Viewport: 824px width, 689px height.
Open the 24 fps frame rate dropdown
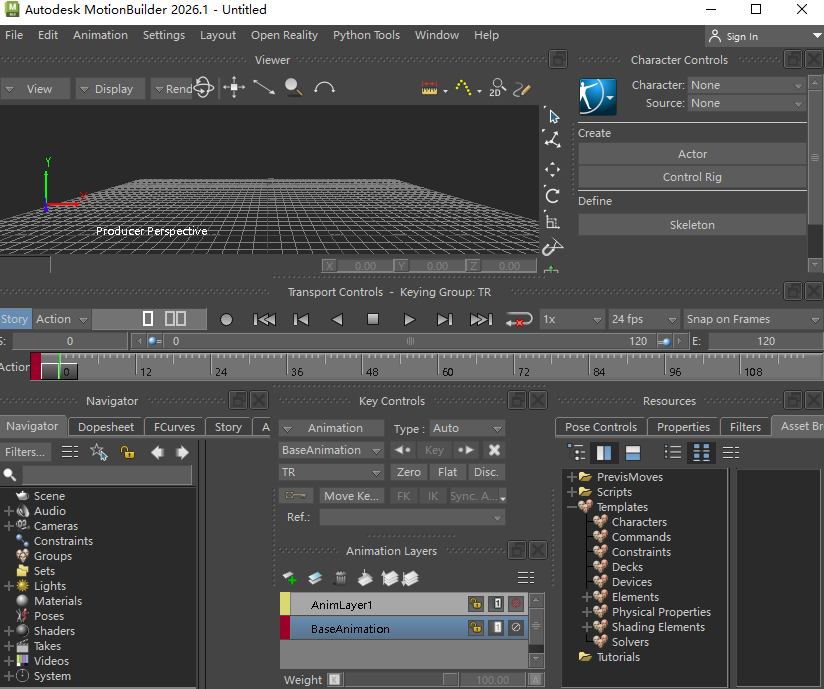point(643,319)
